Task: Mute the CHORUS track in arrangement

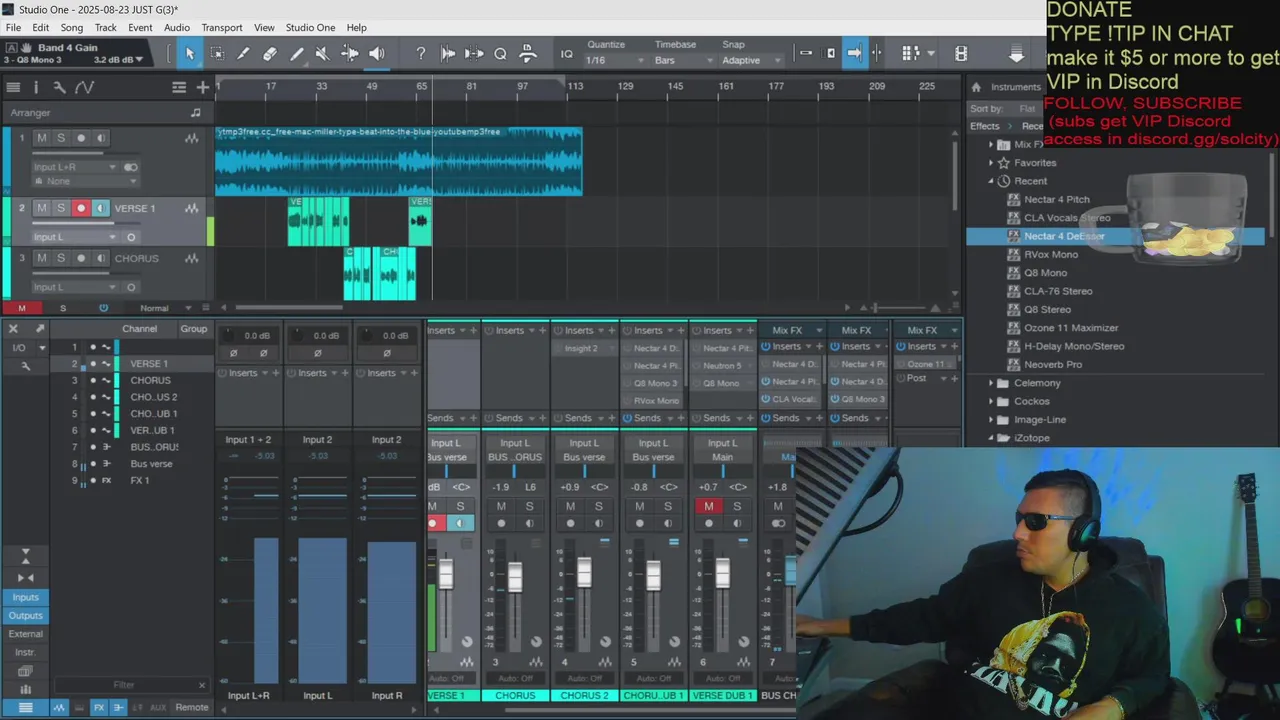Action: pos(41,258)
